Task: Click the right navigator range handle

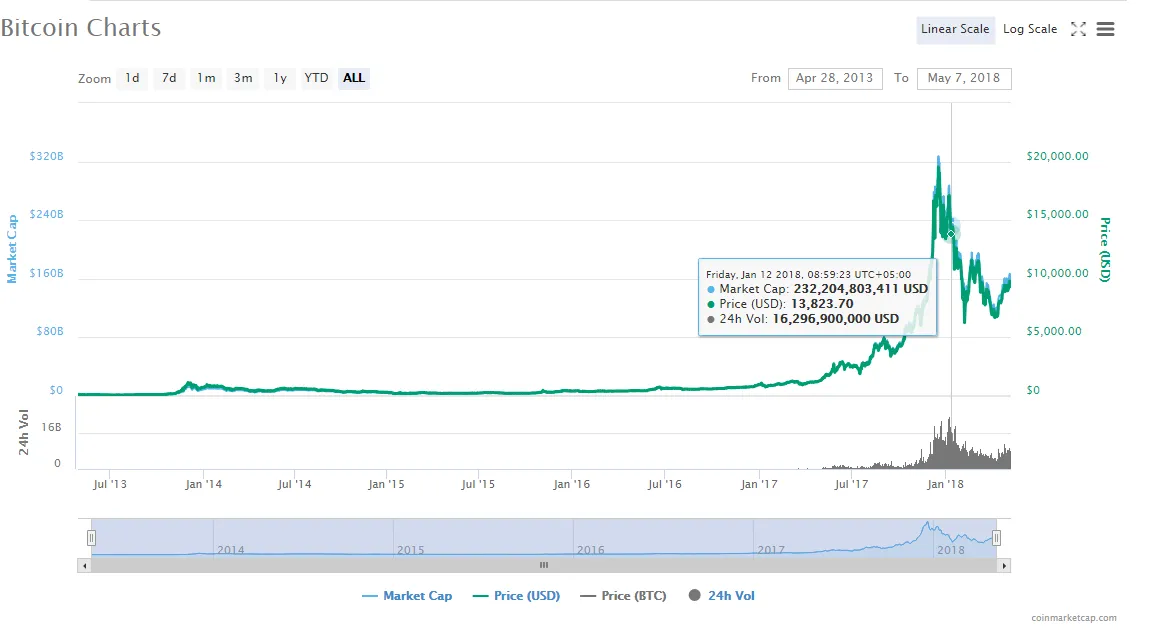Action: [x=996, y=538]
